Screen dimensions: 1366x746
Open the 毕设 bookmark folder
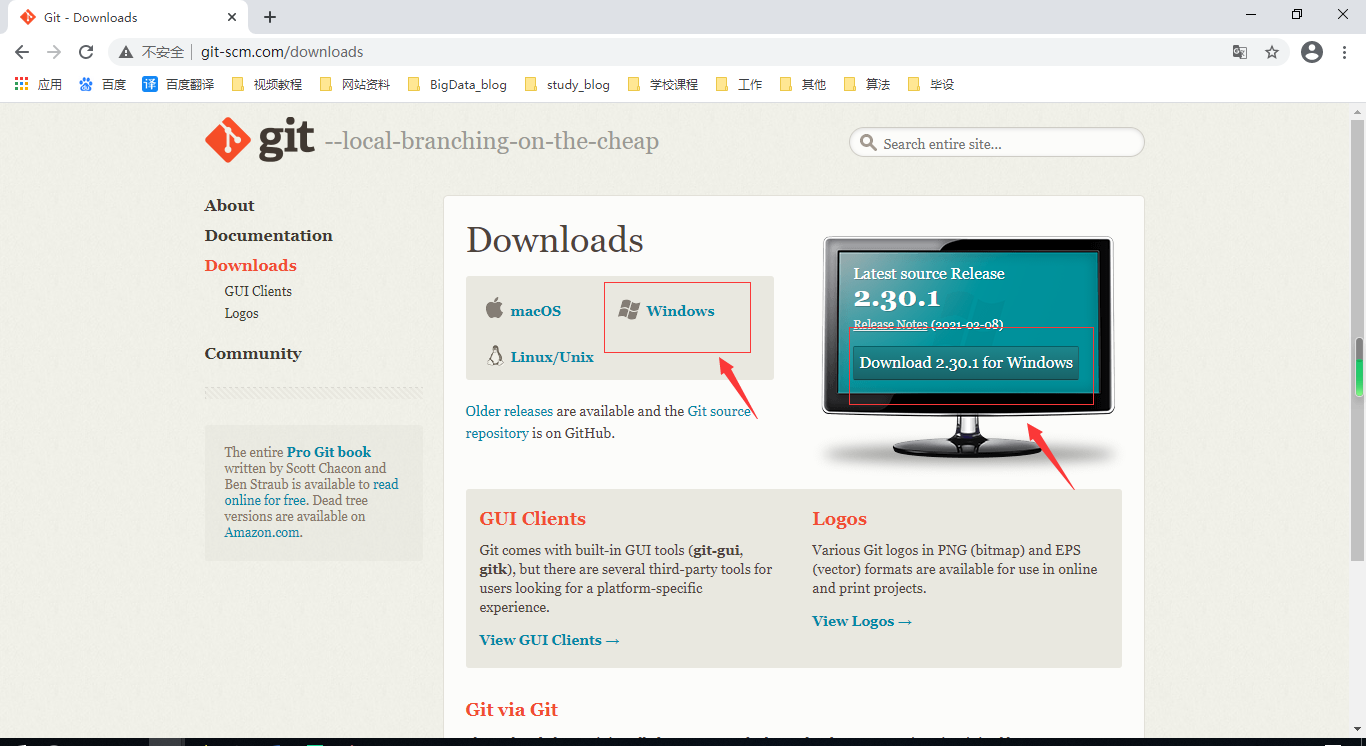[931, 84]
